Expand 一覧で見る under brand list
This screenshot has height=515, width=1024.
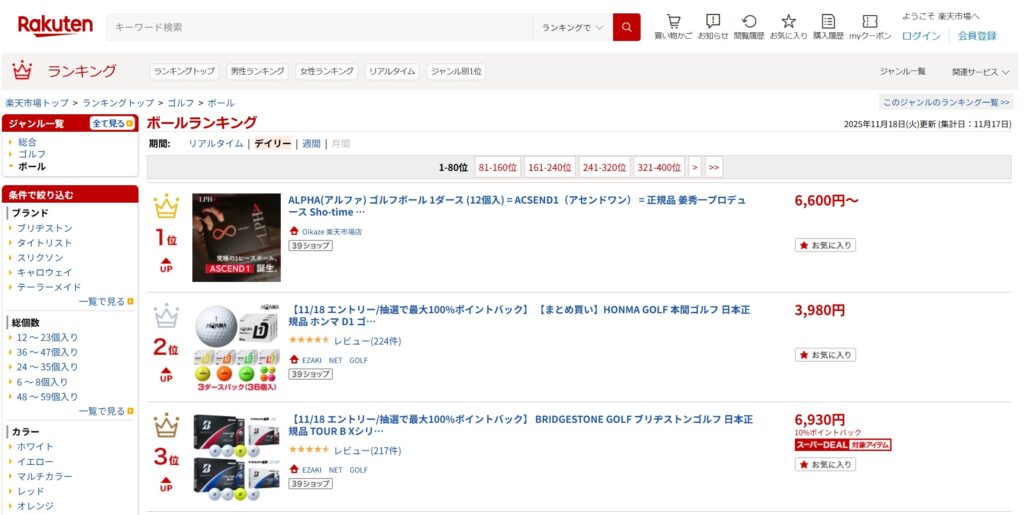tap(105, 301)
